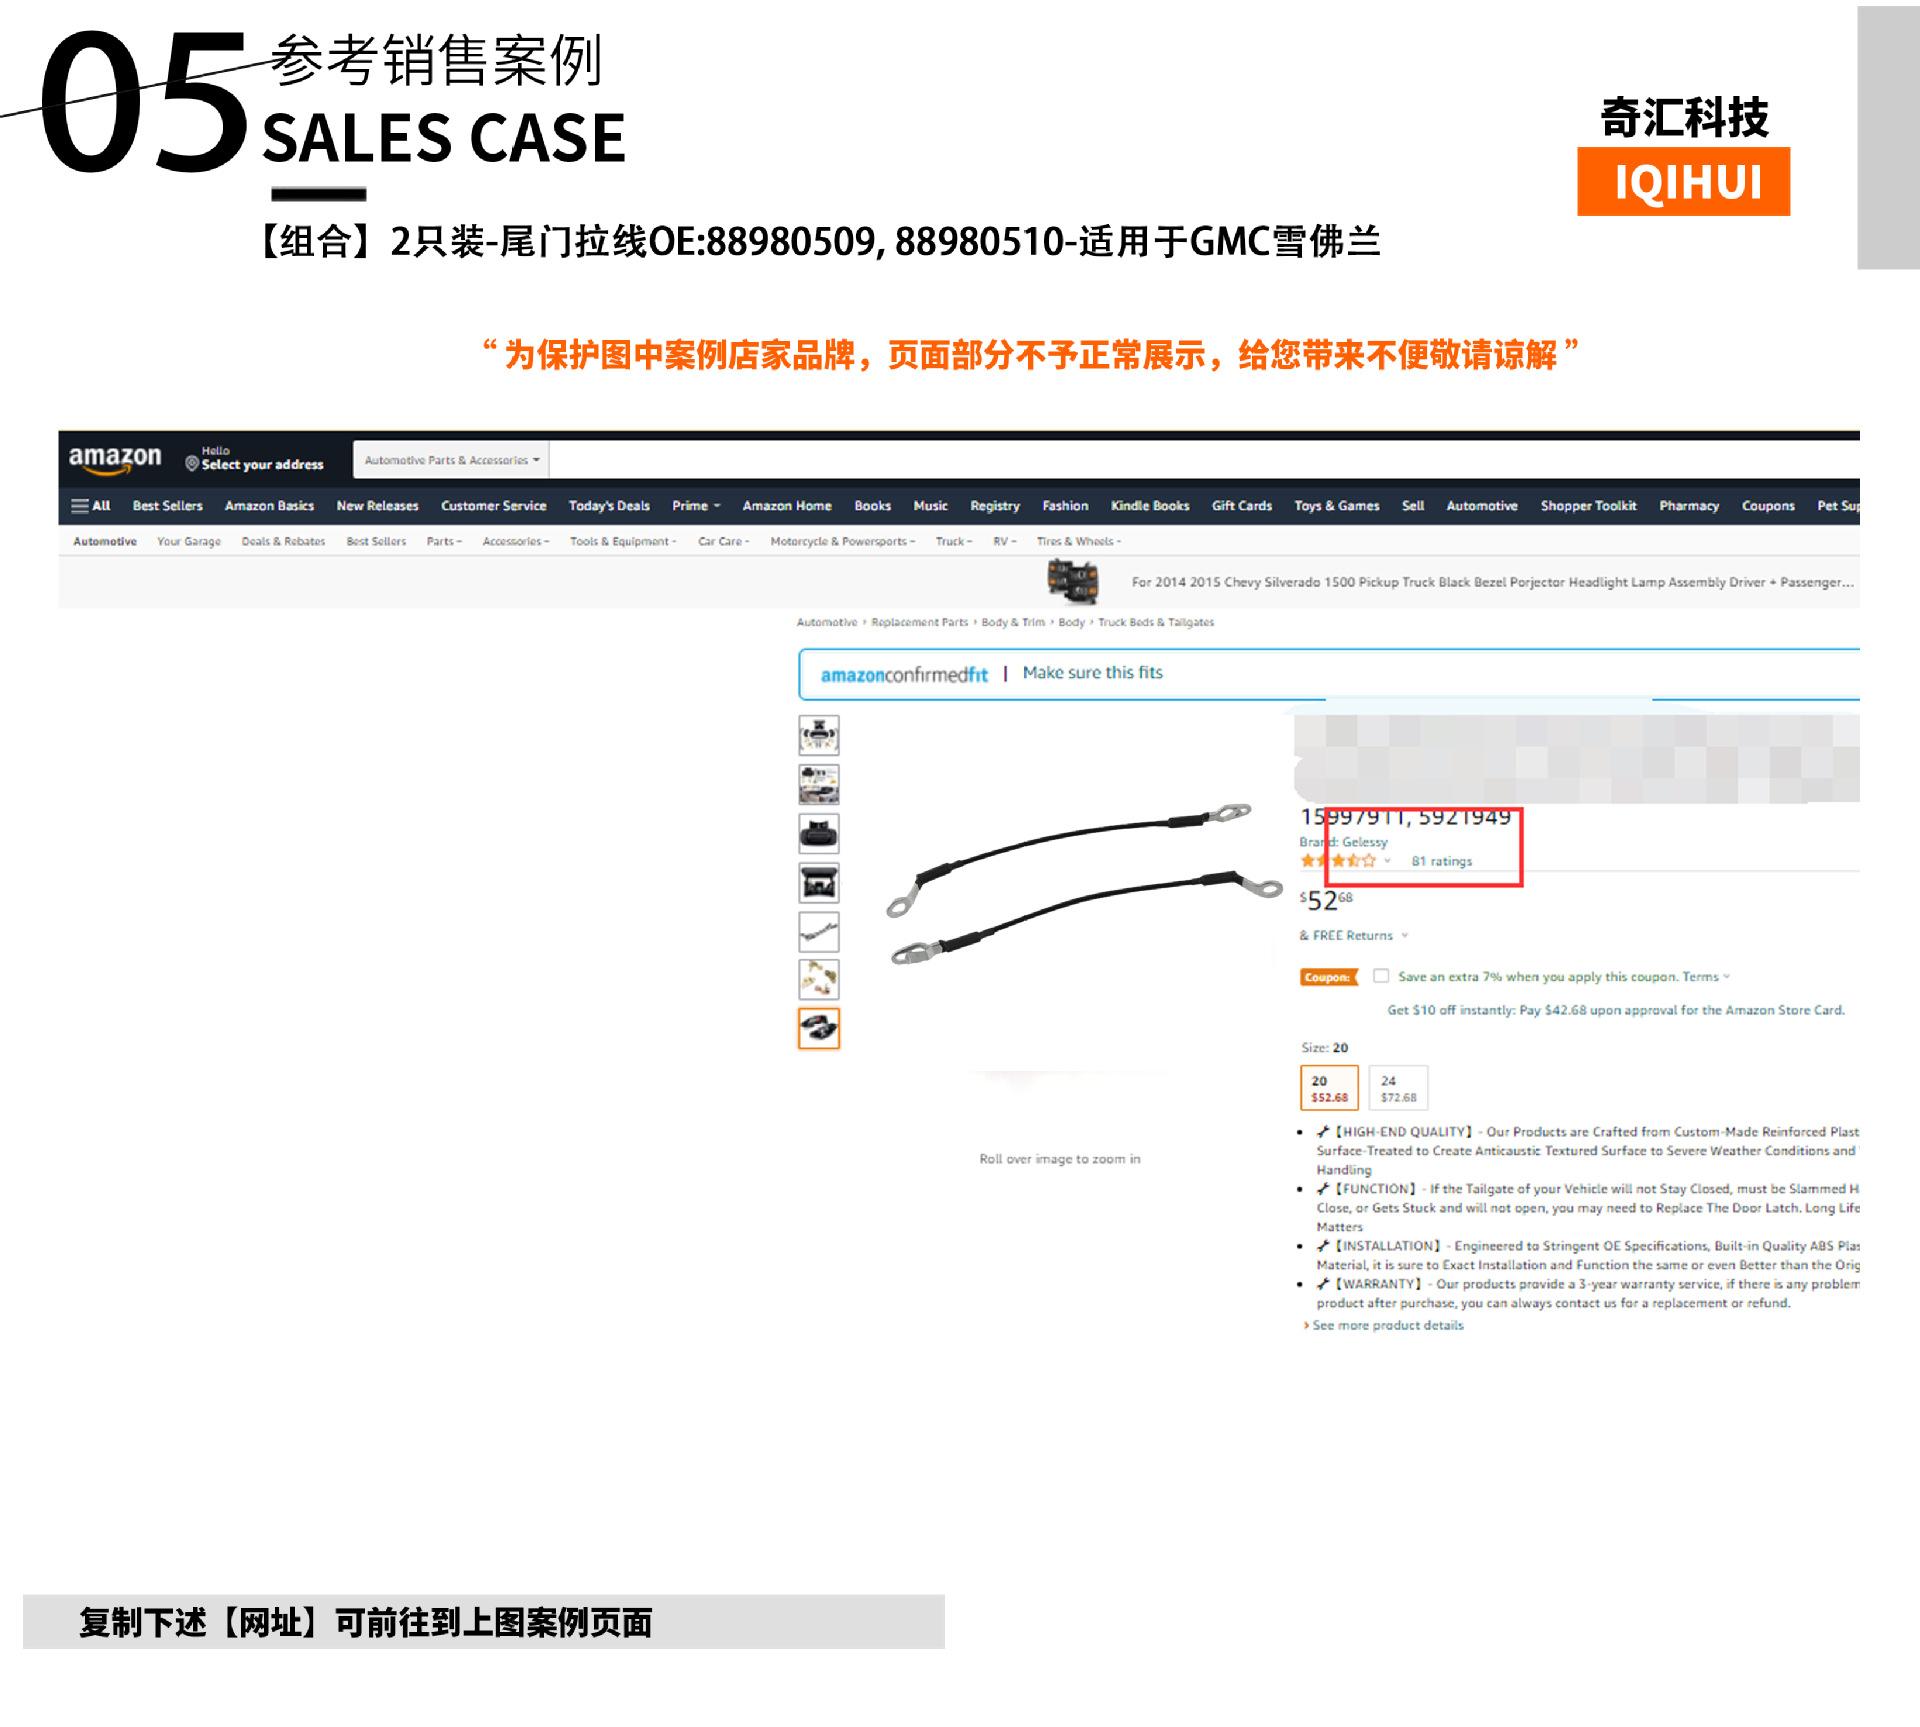The image size is (1920, 1727).
Task: Click the 81 ratings link
Action: pos(1441,861)
